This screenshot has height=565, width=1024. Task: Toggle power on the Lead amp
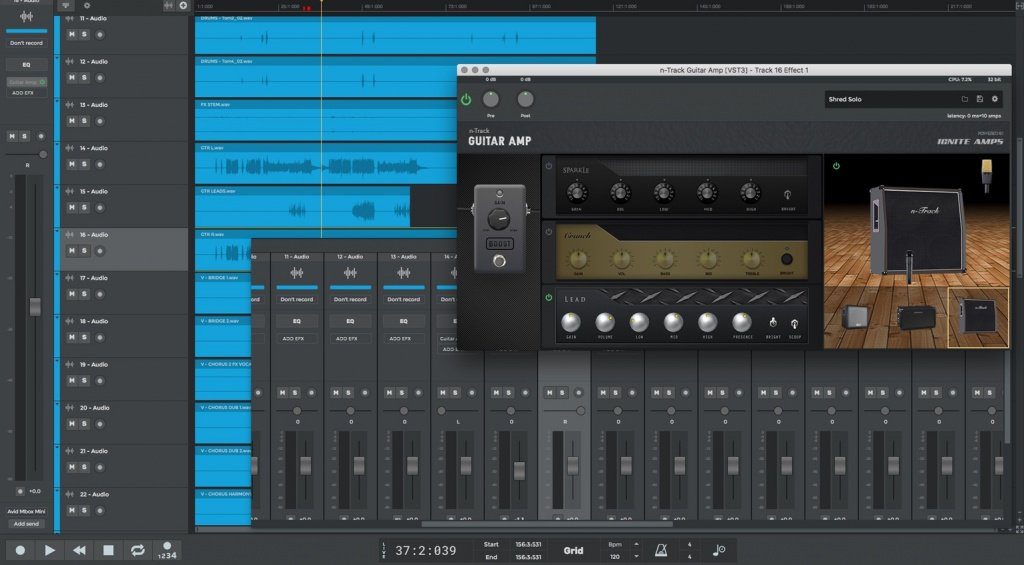pos(549,297)
